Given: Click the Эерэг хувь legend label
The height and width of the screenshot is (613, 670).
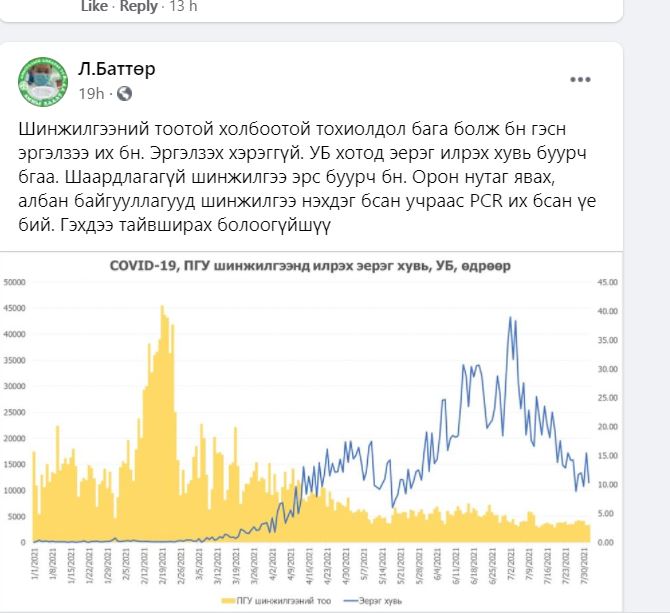Looking at the screenshot, I should (382, 598).
